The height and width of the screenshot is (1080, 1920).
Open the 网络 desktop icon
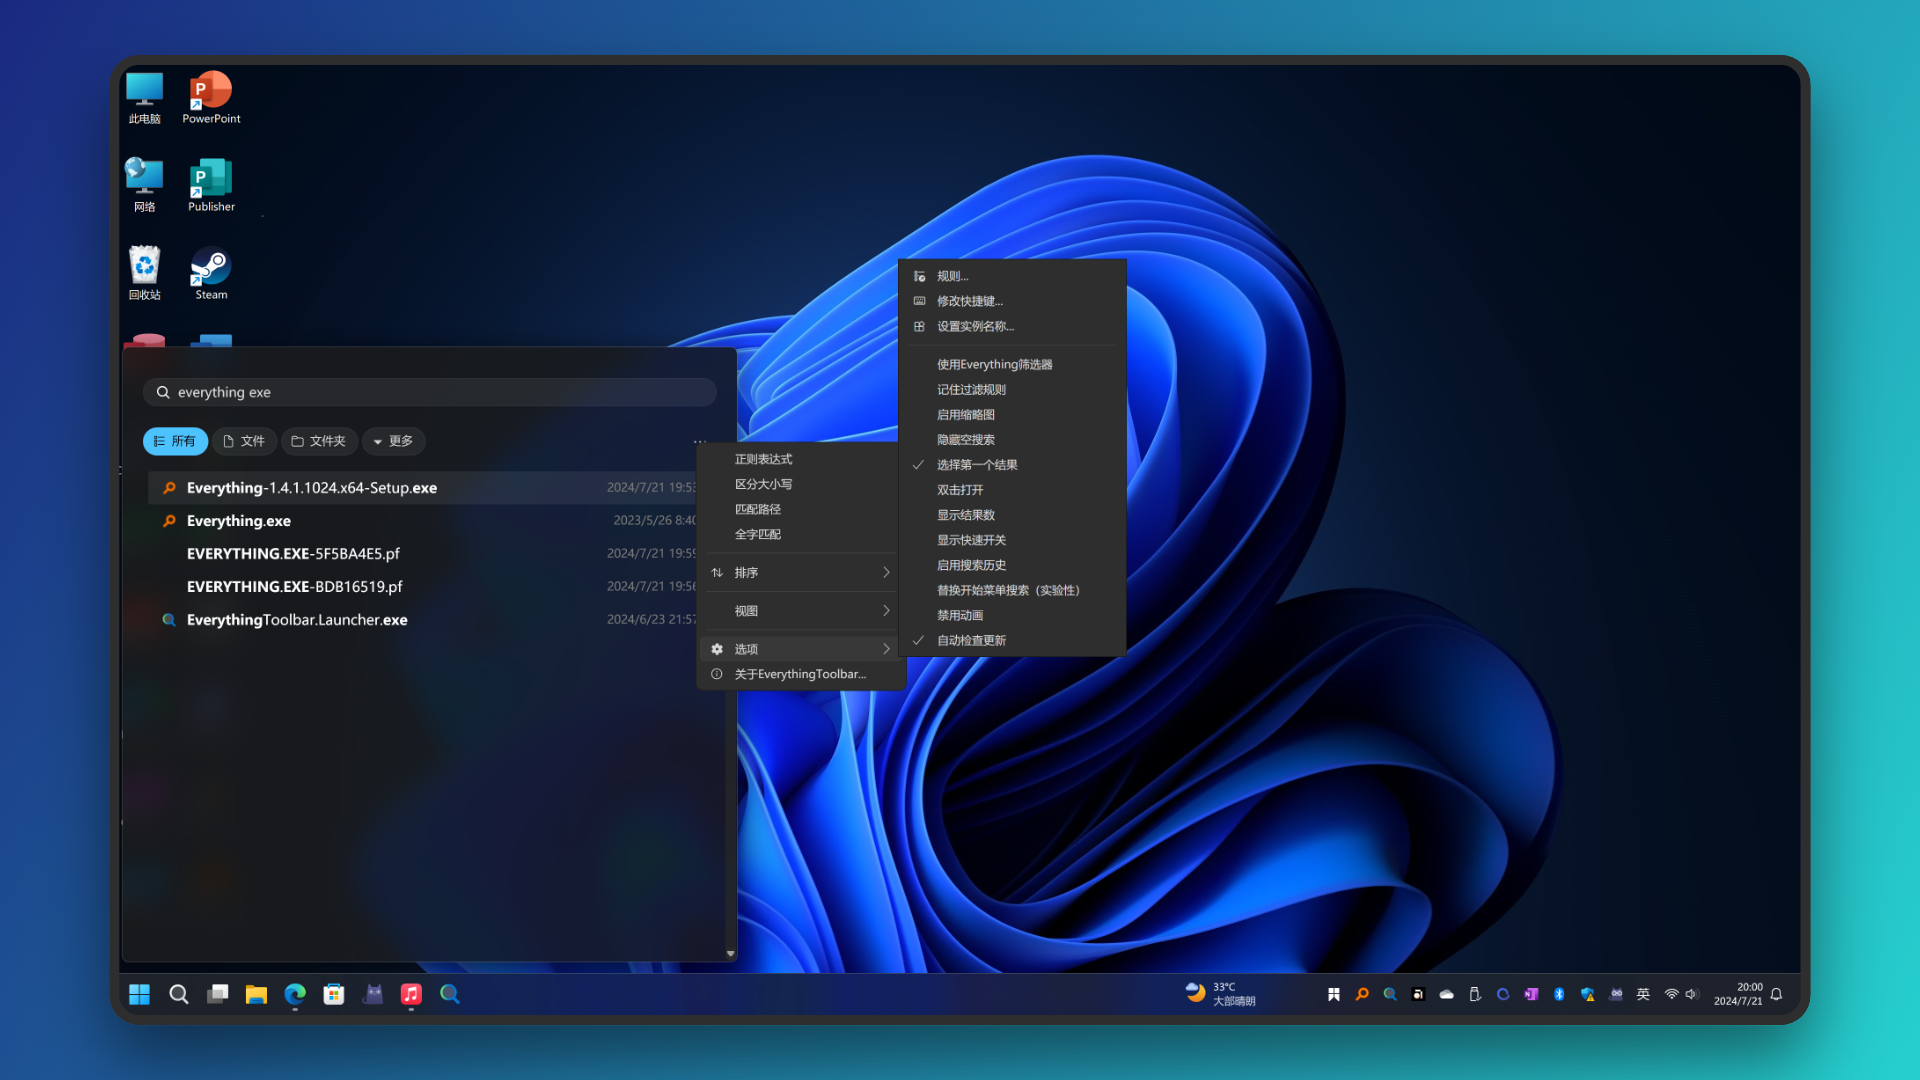coord(144,185)
